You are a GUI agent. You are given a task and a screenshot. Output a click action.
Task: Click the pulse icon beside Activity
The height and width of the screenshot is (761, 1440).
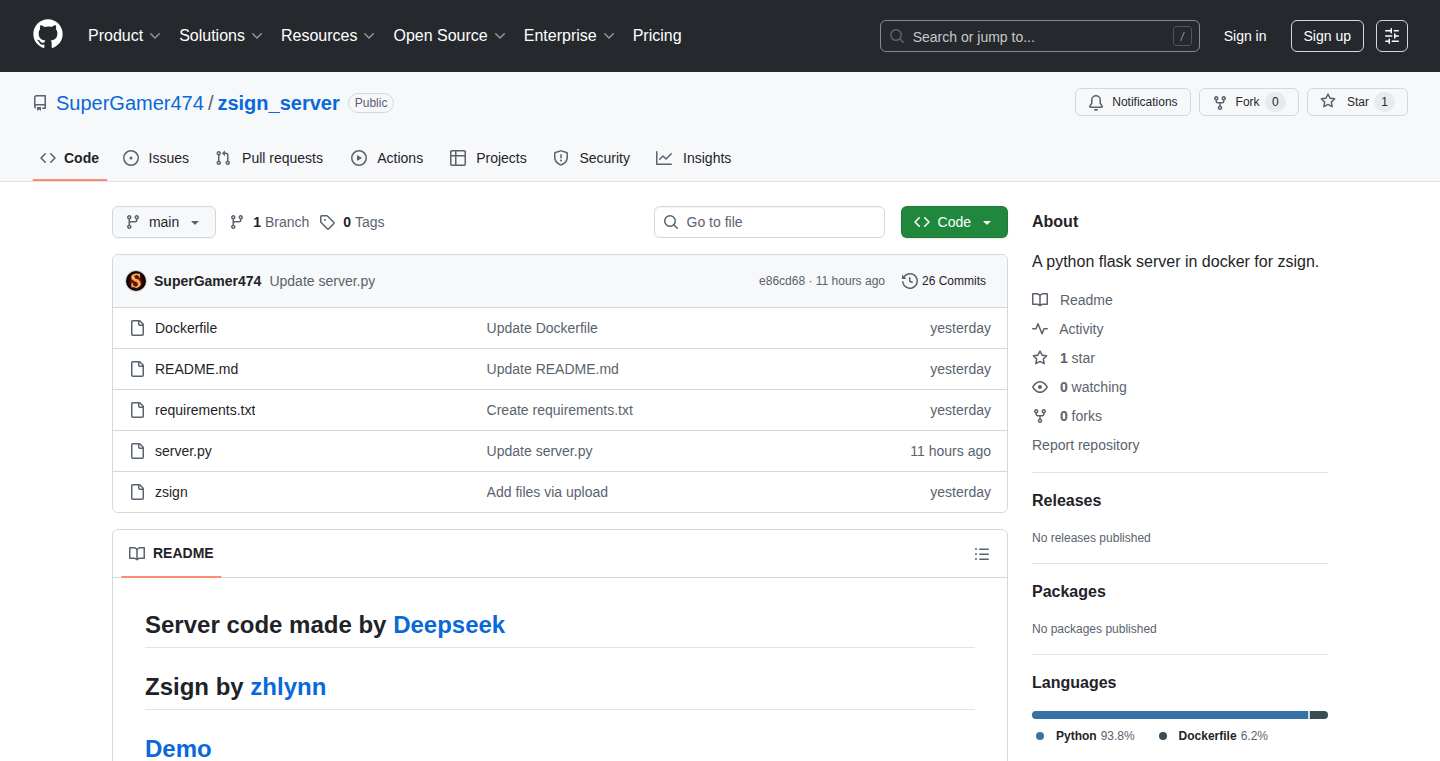point(1040,329)
